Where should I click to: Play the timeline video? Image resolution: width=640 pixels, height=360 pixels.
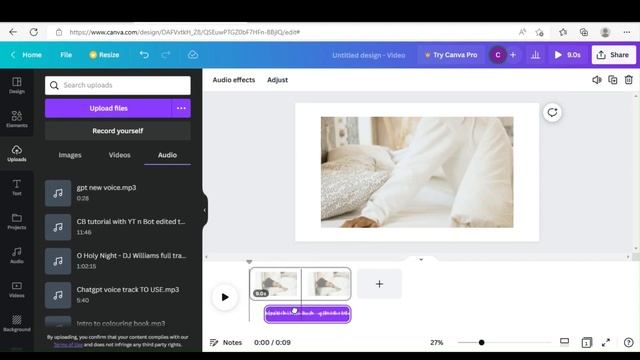click(x=225, y=297)
